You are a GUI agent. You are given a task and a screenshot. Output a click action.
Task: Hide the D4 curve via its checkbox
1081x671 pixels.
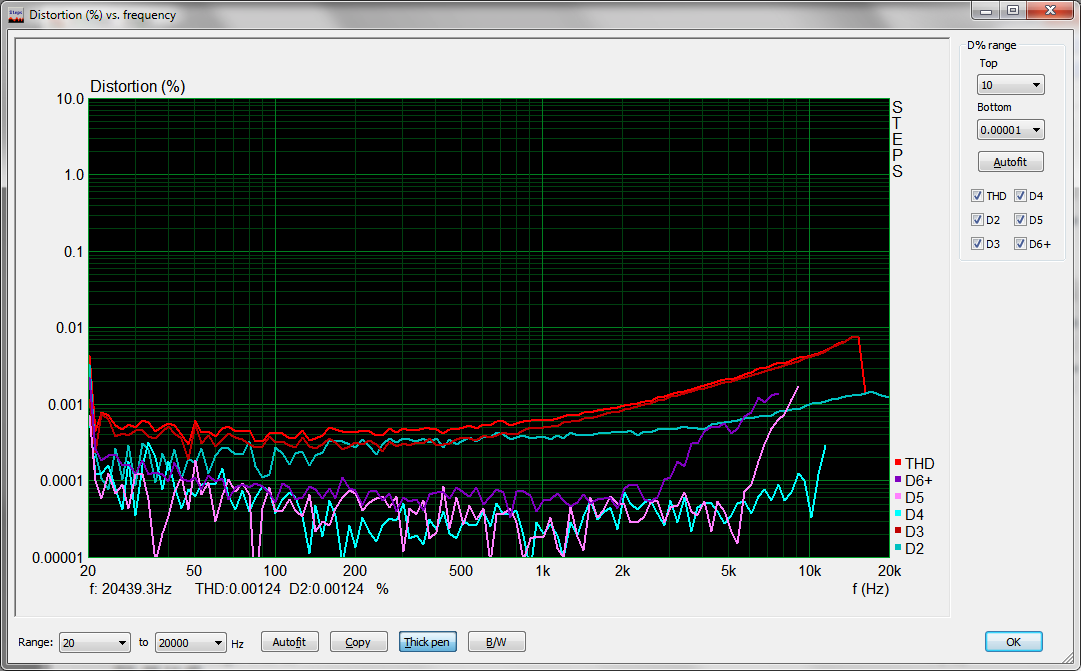click(1020, 196)
